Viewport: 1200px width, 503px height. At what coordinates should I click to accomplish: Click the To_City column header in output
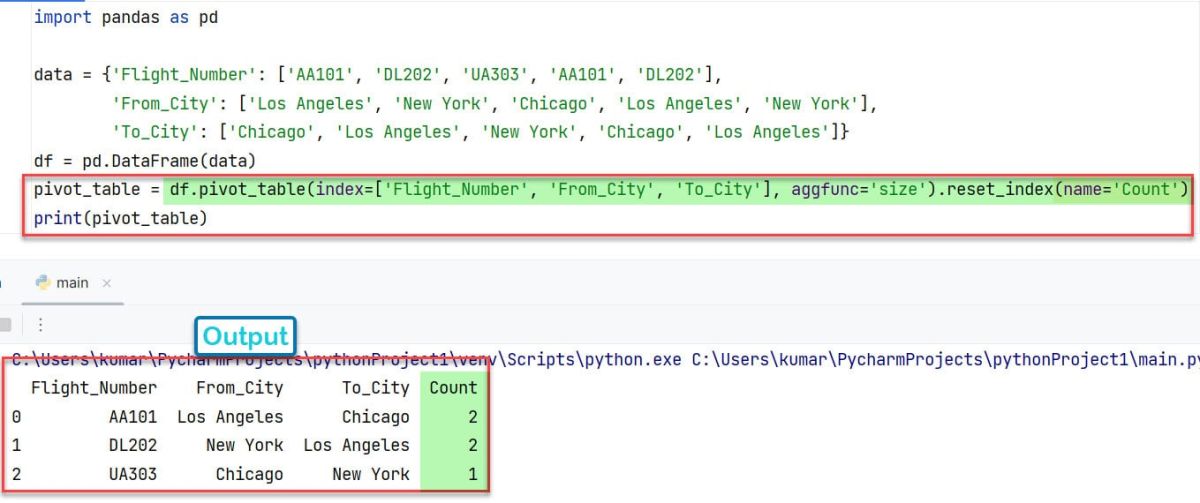[375, 388]
